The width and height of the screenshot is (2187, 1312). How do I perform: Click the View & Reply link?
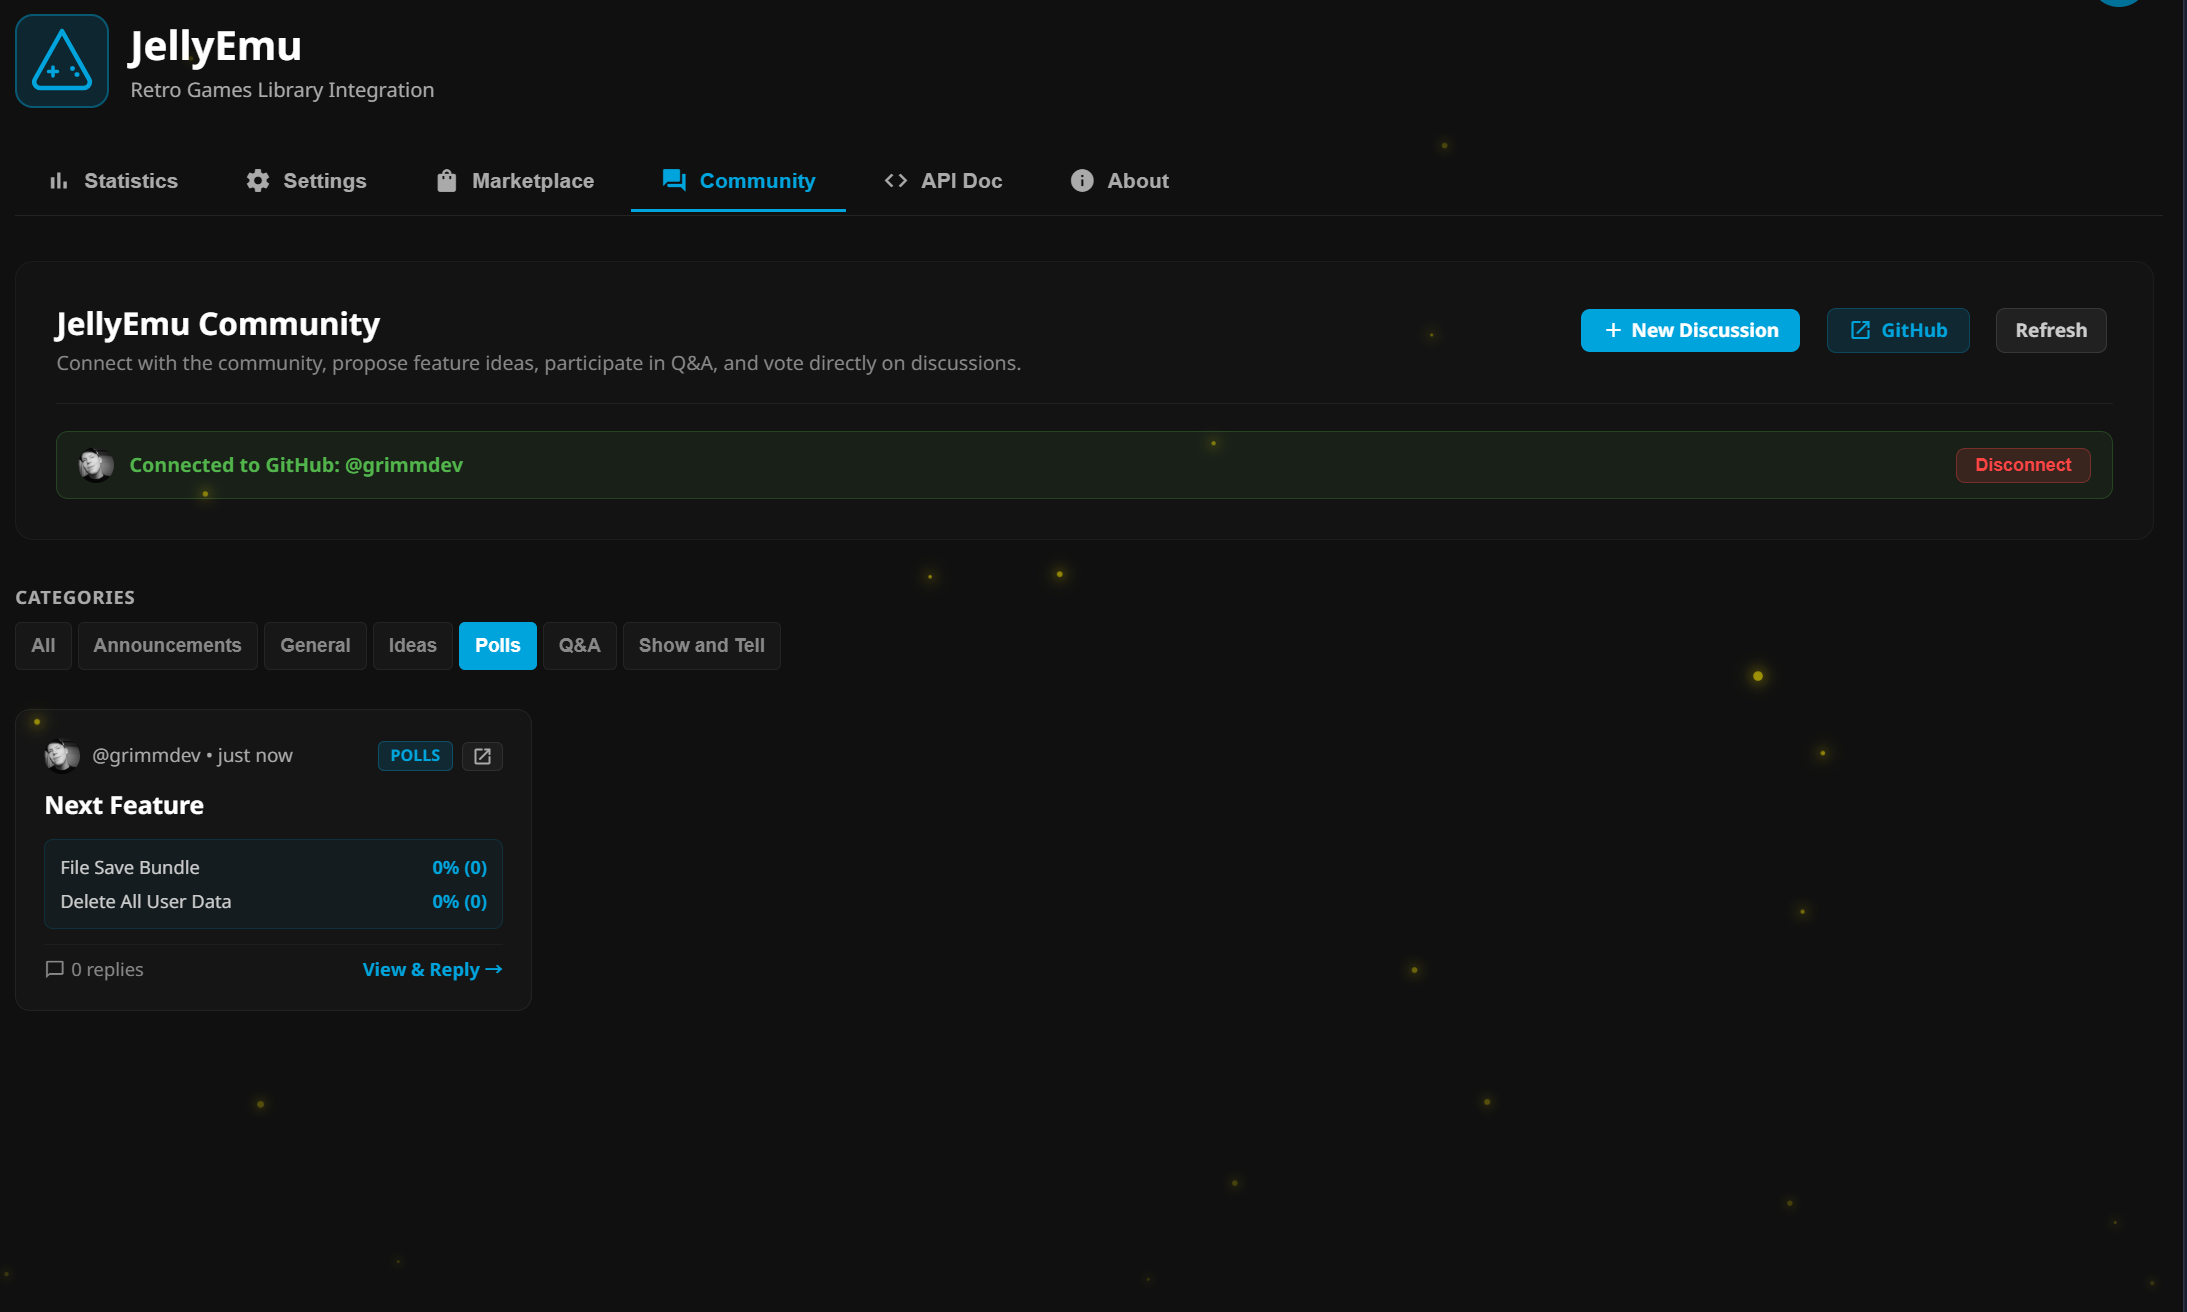pyautogui.click(x=432, y=970)
